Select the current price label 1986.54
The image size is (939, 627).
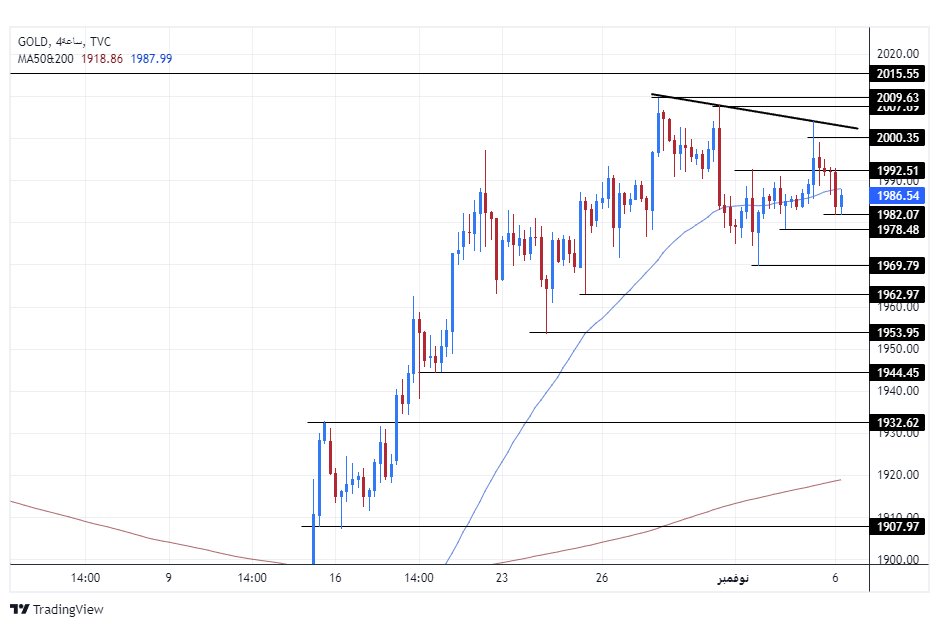[x=896, y=197]
